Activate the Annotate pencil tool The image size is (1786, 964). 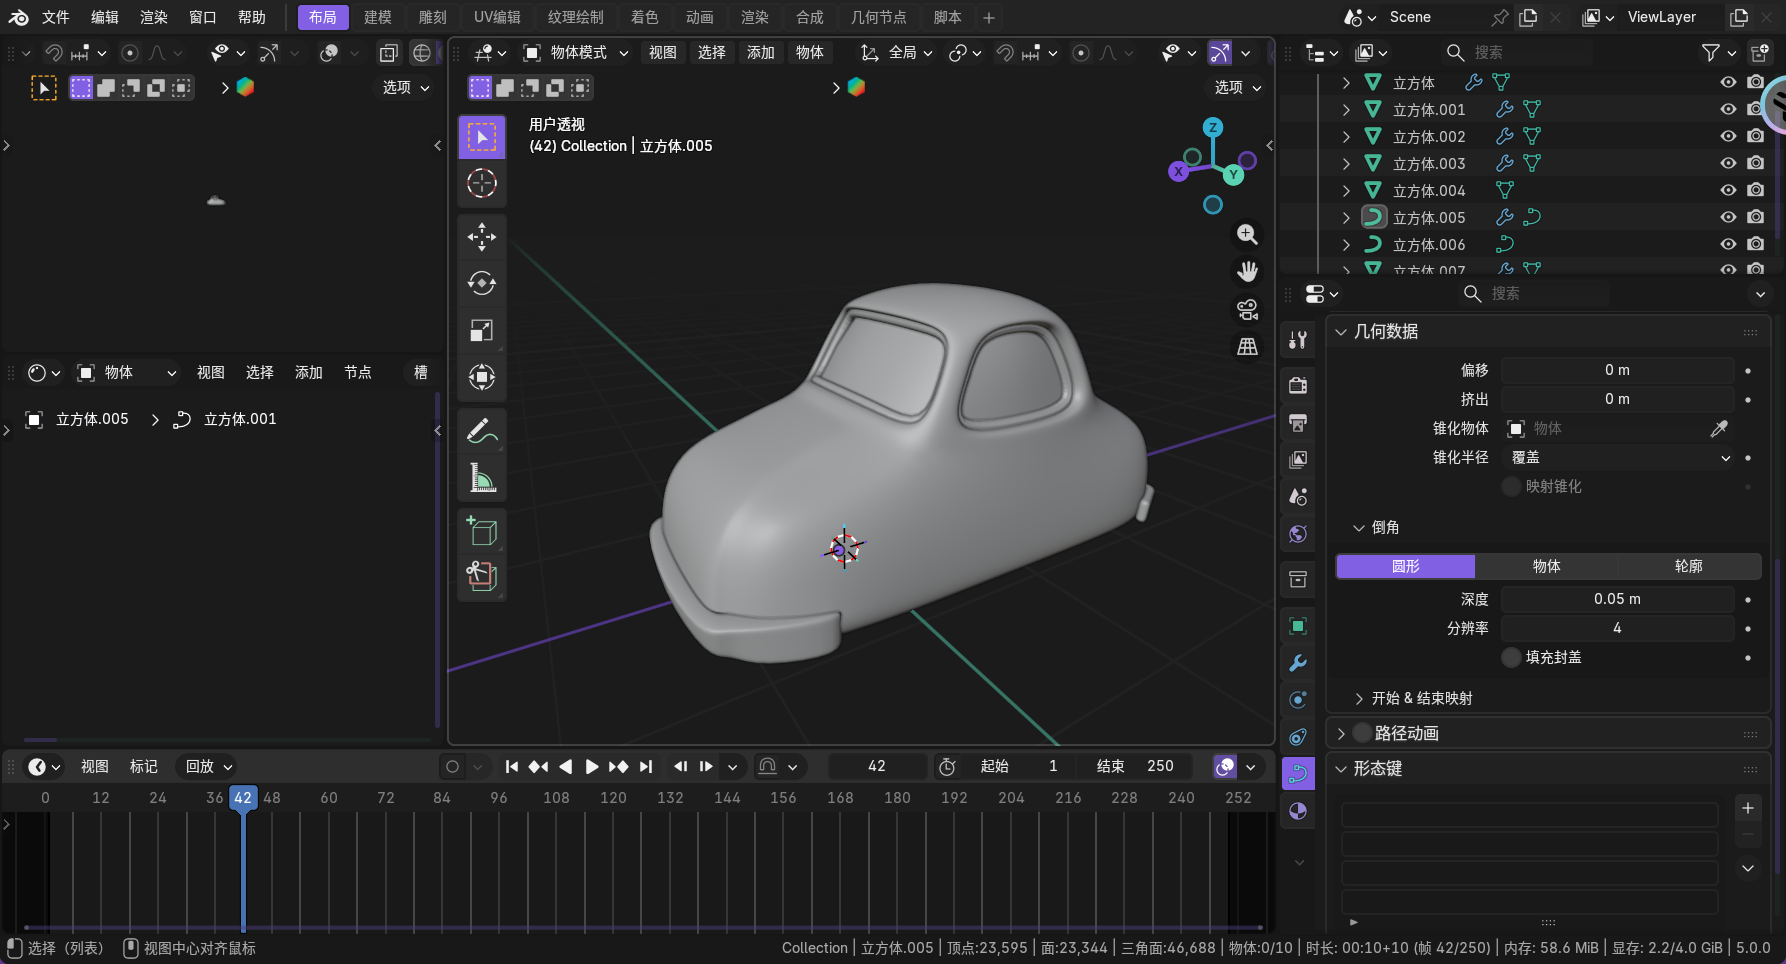(482, 432)
